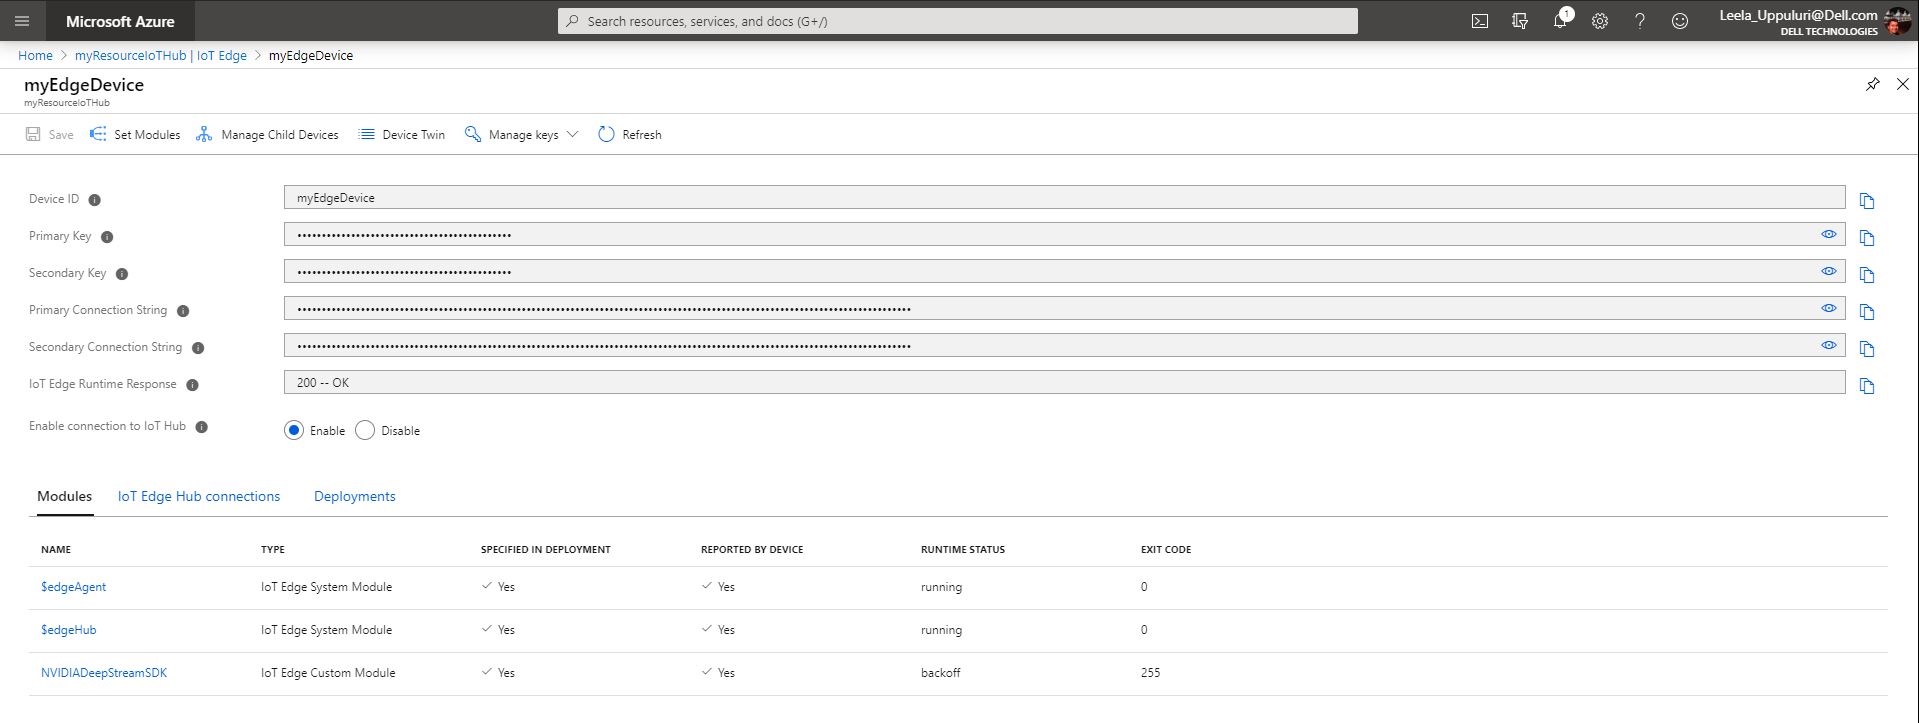Expand the Manage keys dropdown
Image resolution: width=1919 pixels, height=723 pixels.
(521, 134)
